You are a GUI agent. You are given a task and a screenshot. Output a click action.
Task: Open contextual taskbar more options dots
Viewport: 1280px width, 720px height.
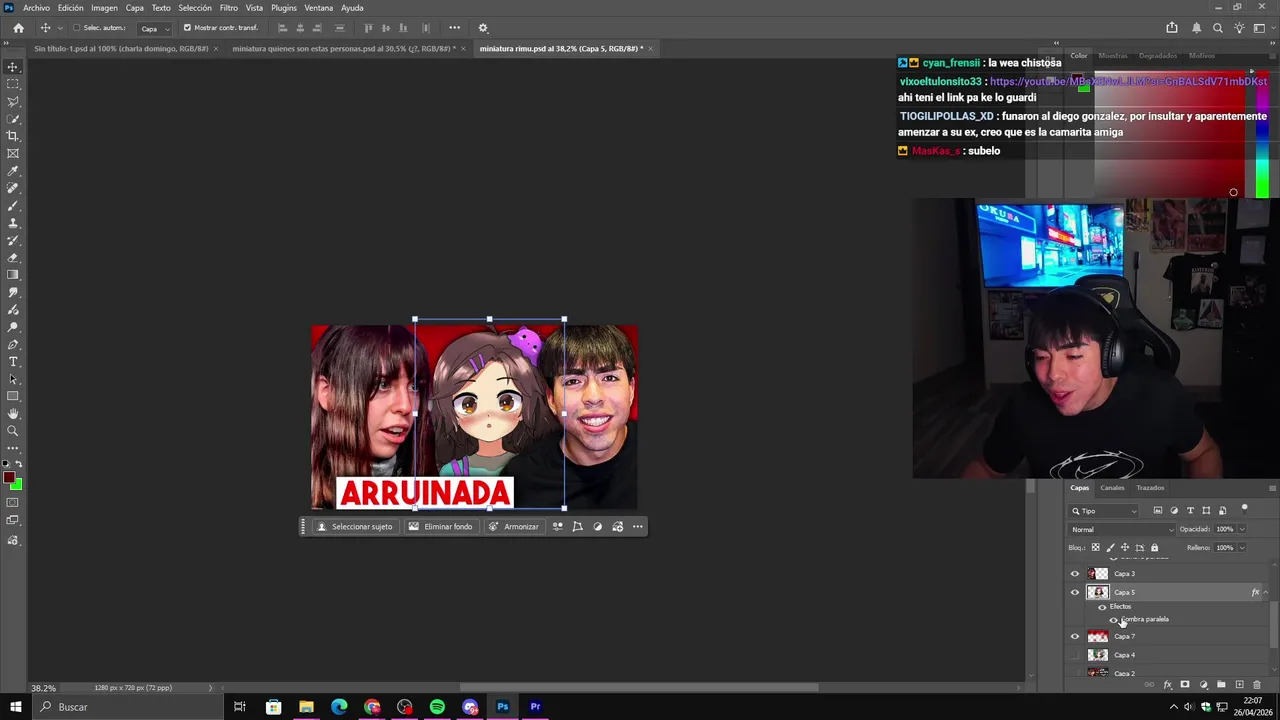coord(637,527)
